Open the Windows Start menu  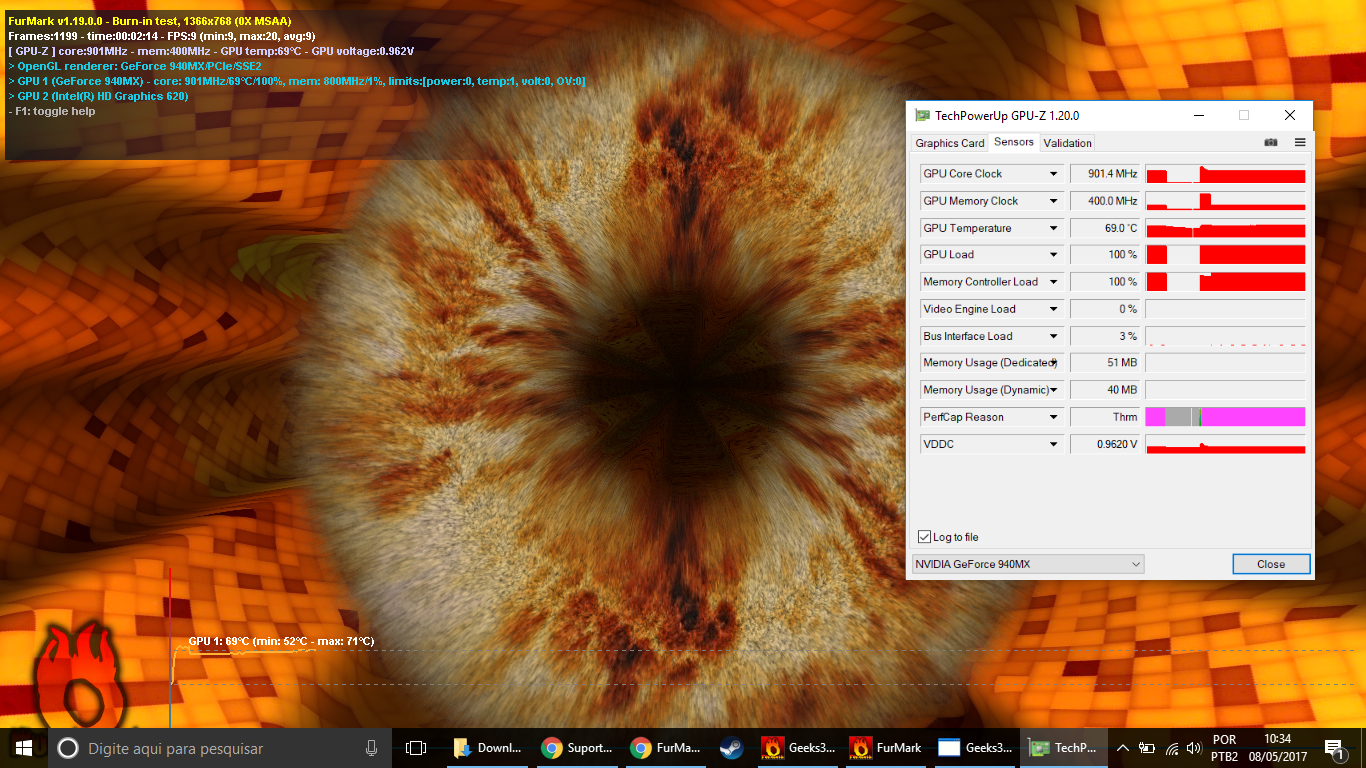(x=23, y=748)
